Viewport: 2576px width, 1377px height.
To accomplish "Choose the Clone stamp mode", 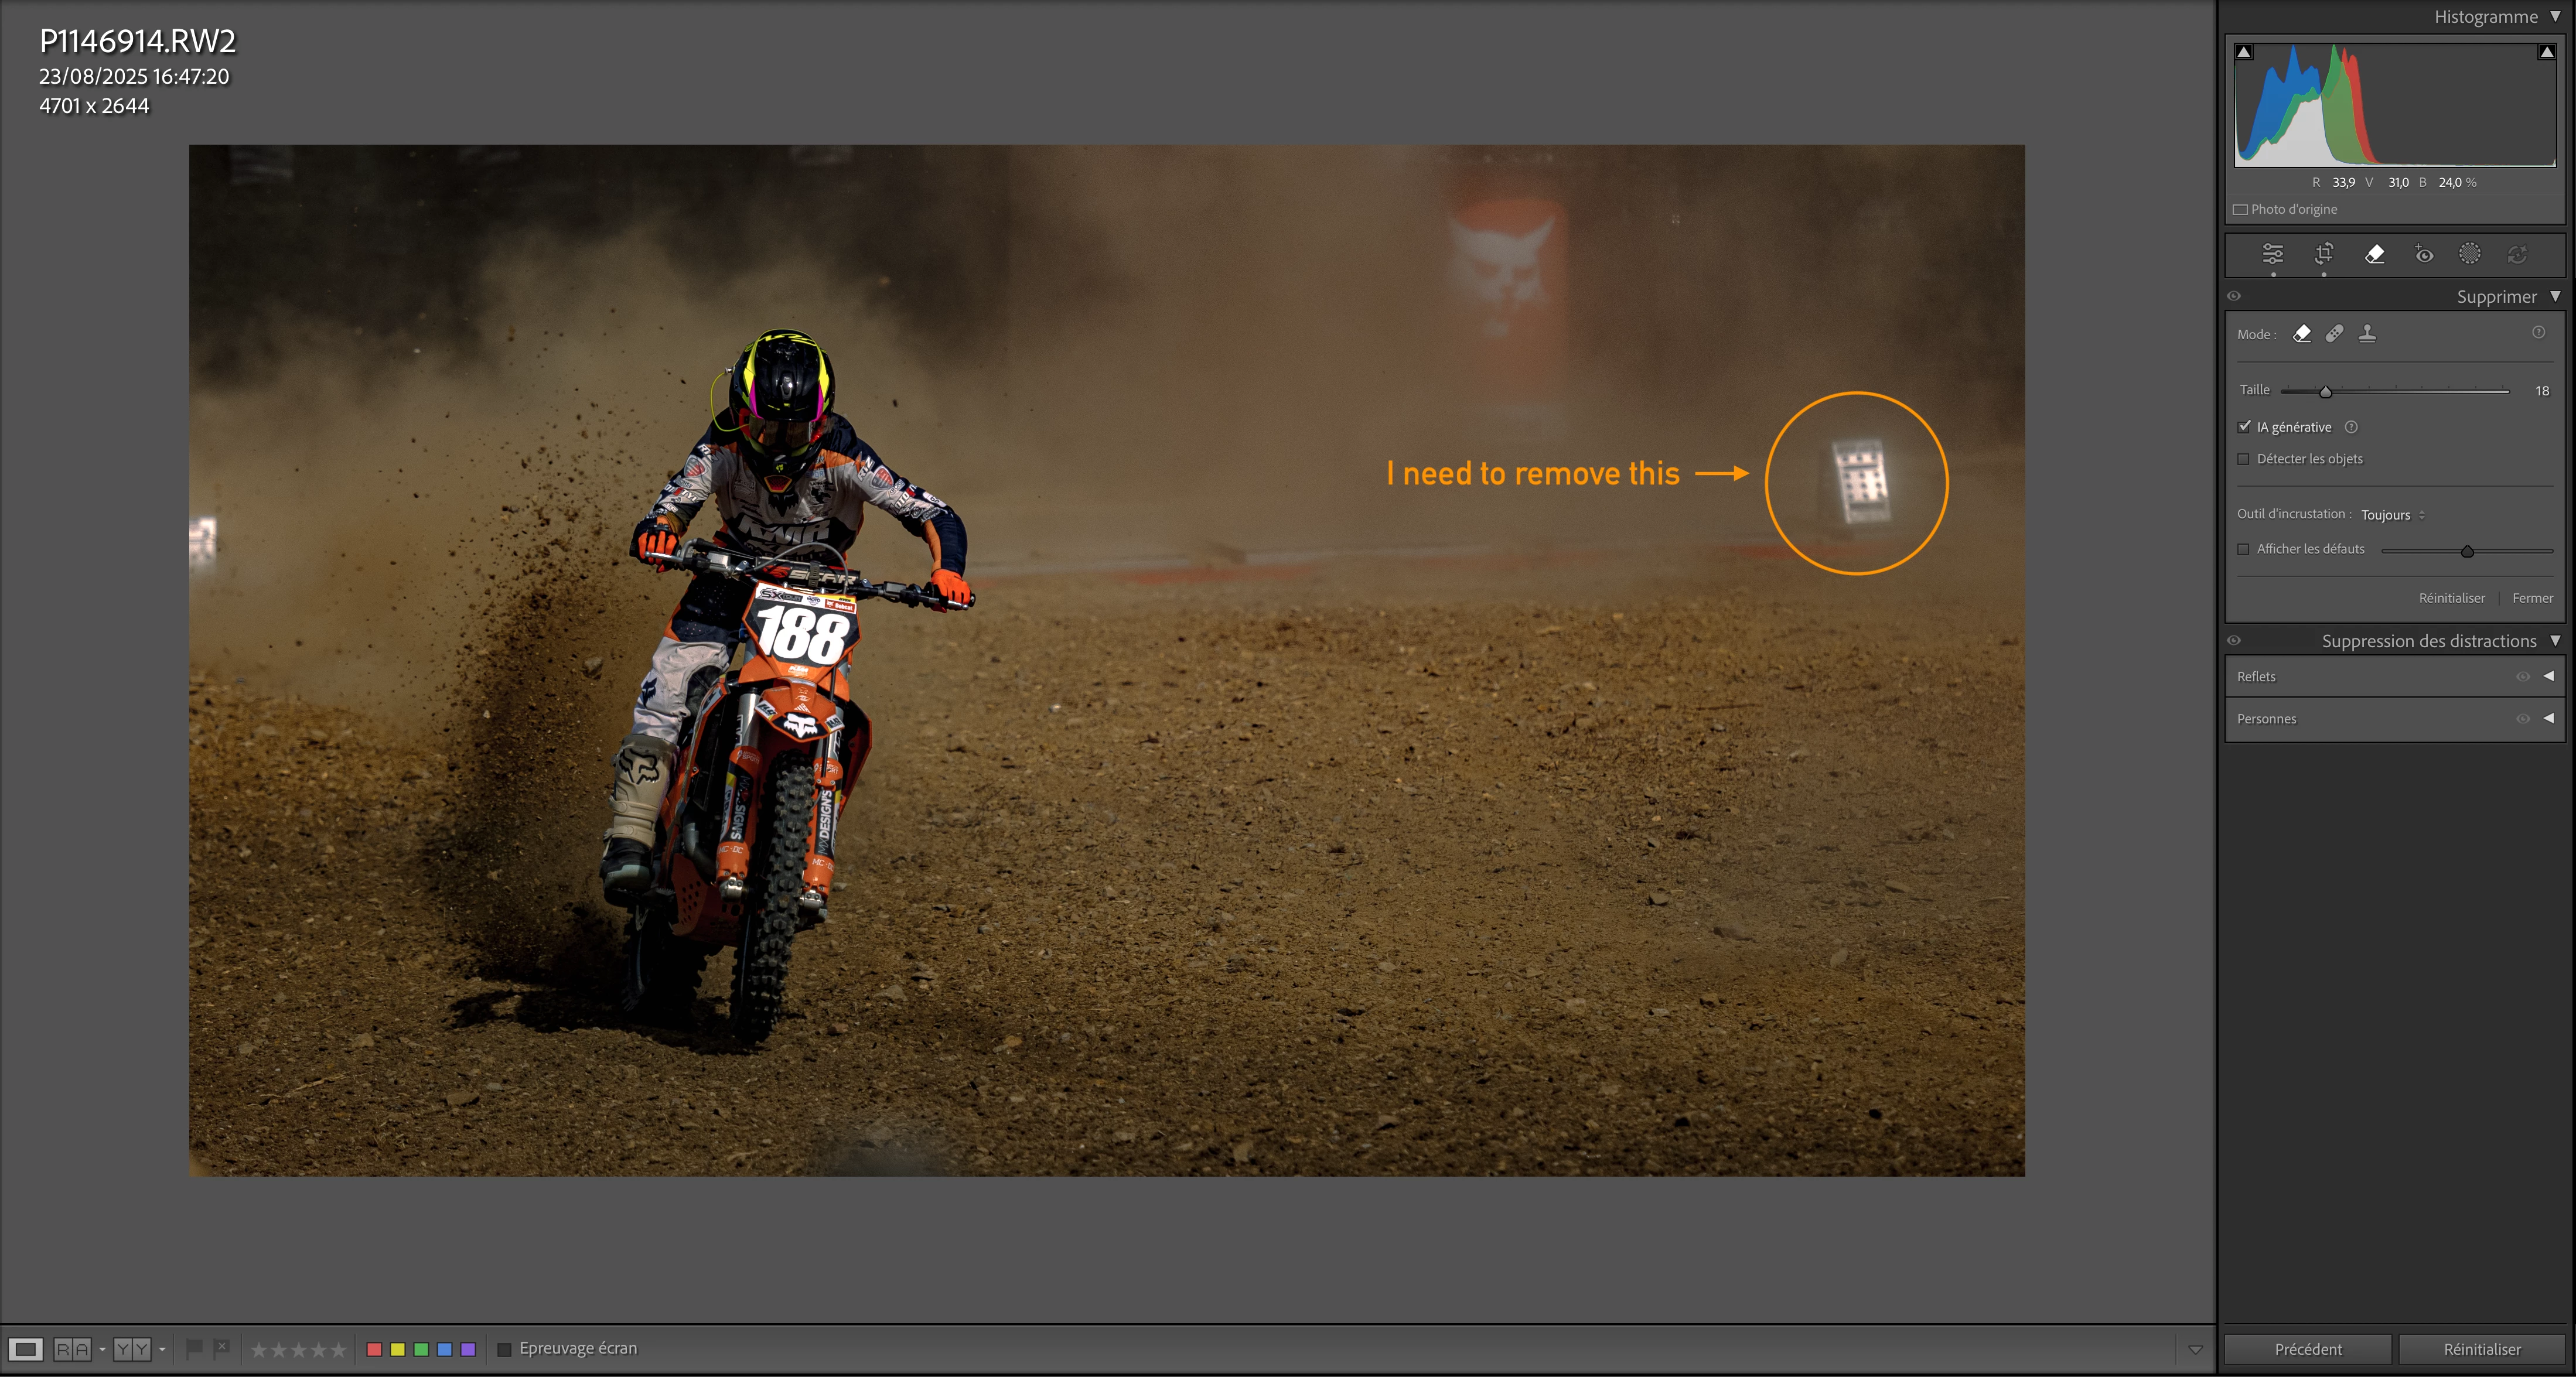I will 2367,334.
